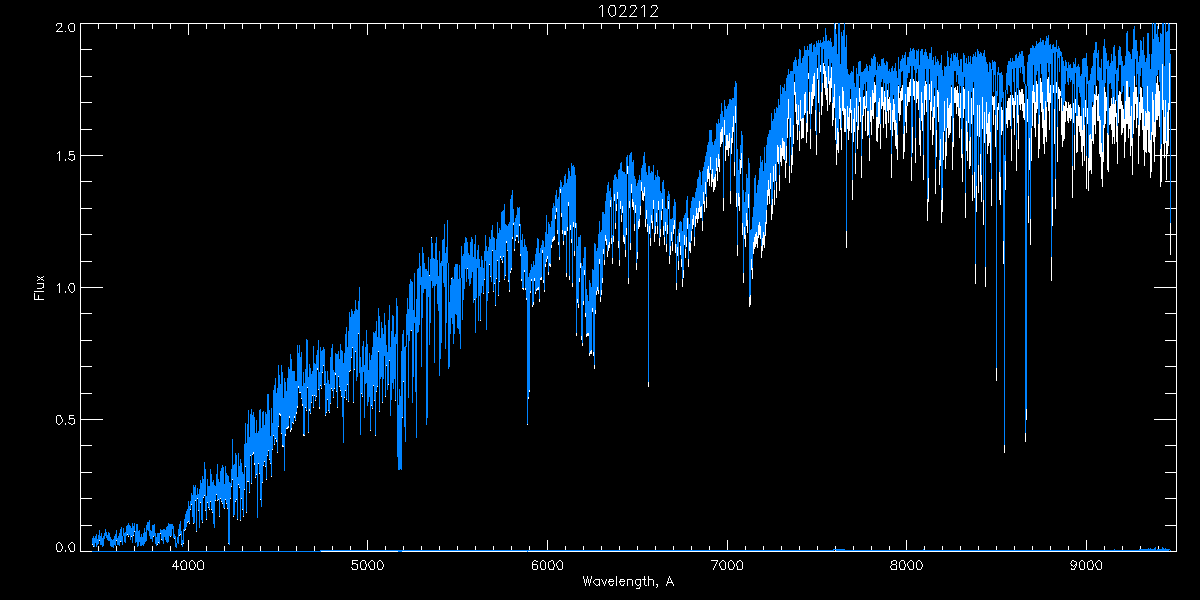
Task: Click the Wavelength, A axis label
Action: (x=628, y=581)
